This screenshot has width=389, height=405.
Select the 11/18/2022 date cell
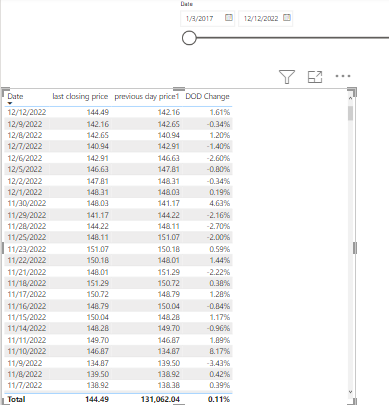tap(27, 283)
